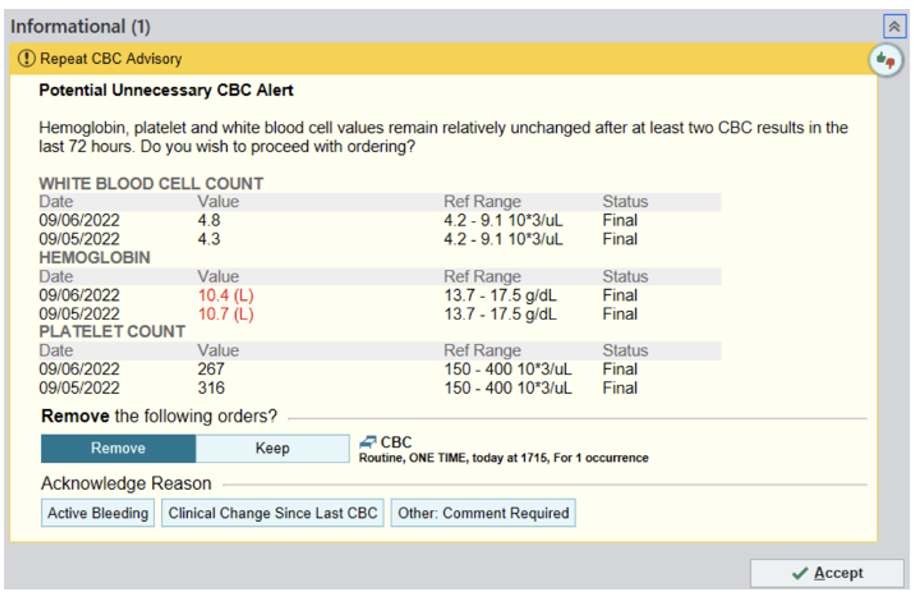
Task: Click the Potential Unnecessary CBC Alert title
Action: click(x=166, y=90)
